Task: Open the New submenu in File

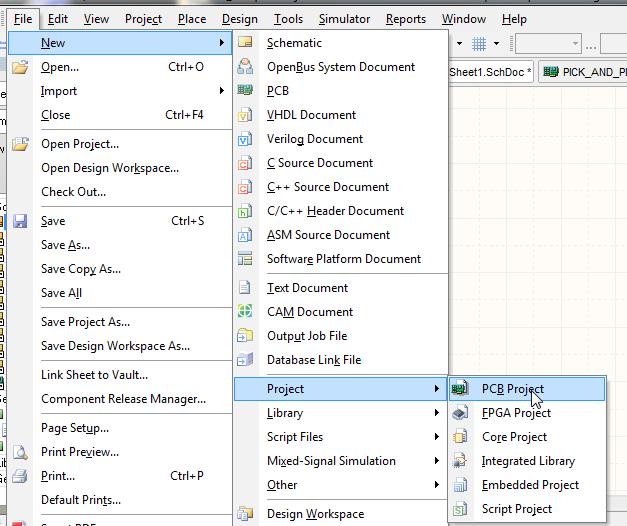Action: click(x=120, y=43)
